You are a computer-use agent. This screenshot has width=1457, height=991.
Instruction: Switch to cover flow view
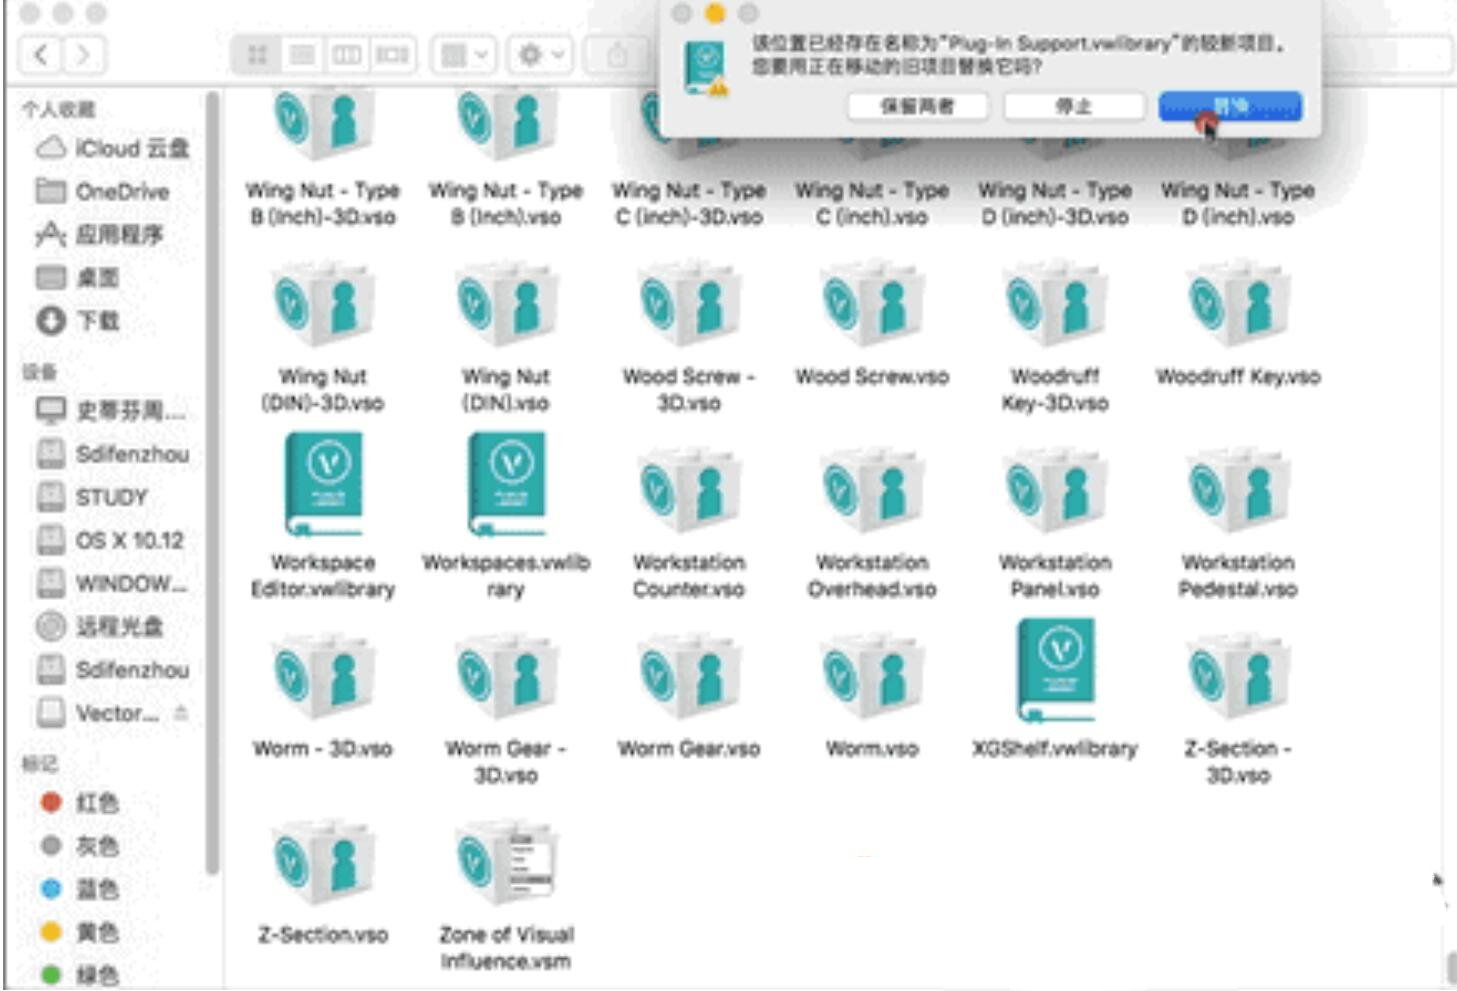(x=392, y=55)
